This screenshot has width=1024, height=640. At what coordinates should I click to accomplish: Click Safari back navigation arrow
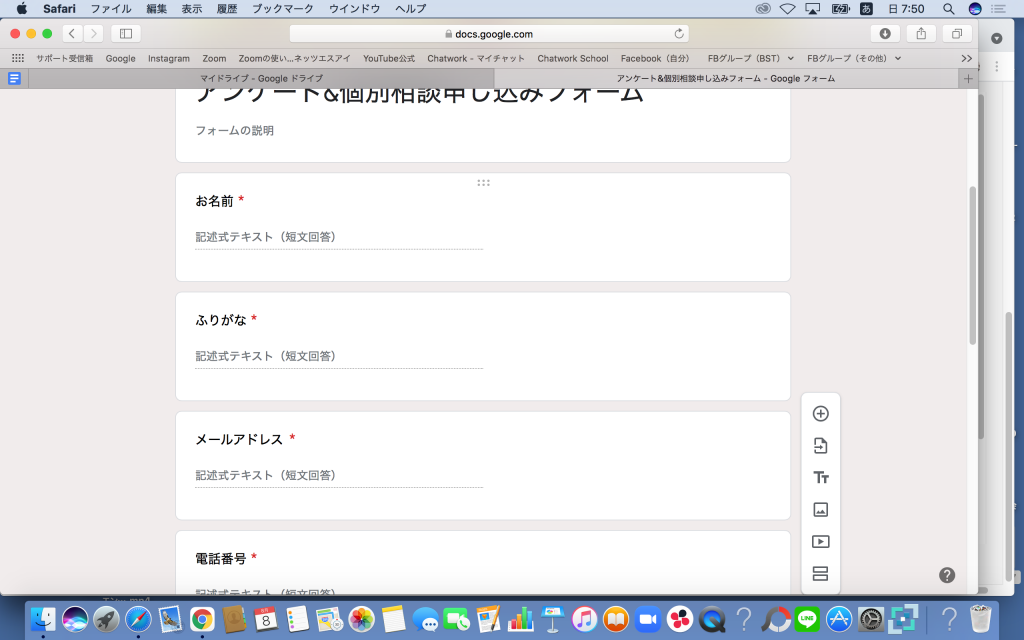(72, 33)
